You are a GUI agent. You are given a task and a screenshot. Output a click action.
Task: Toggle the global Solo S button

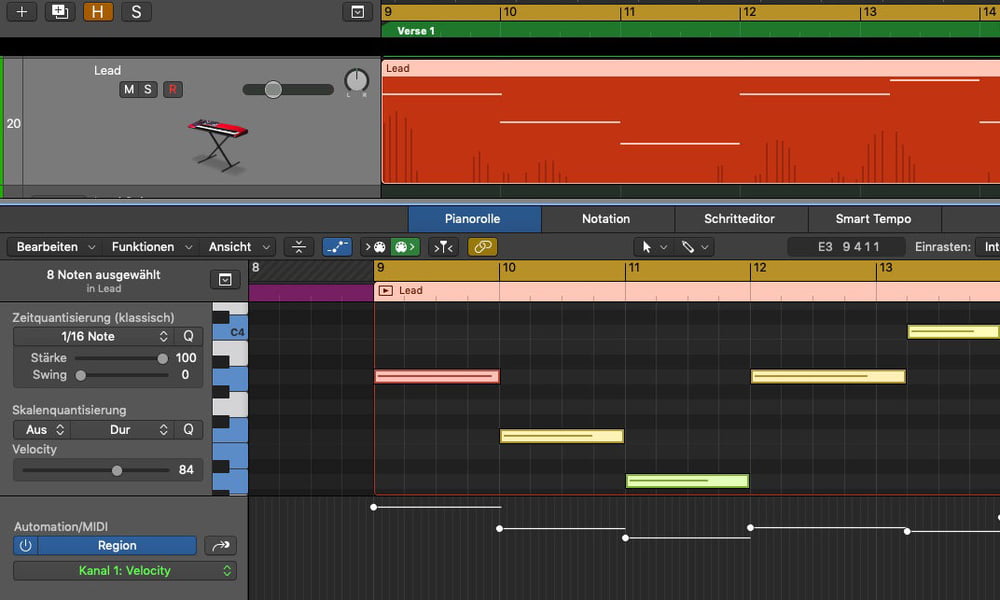click(136, 11)
